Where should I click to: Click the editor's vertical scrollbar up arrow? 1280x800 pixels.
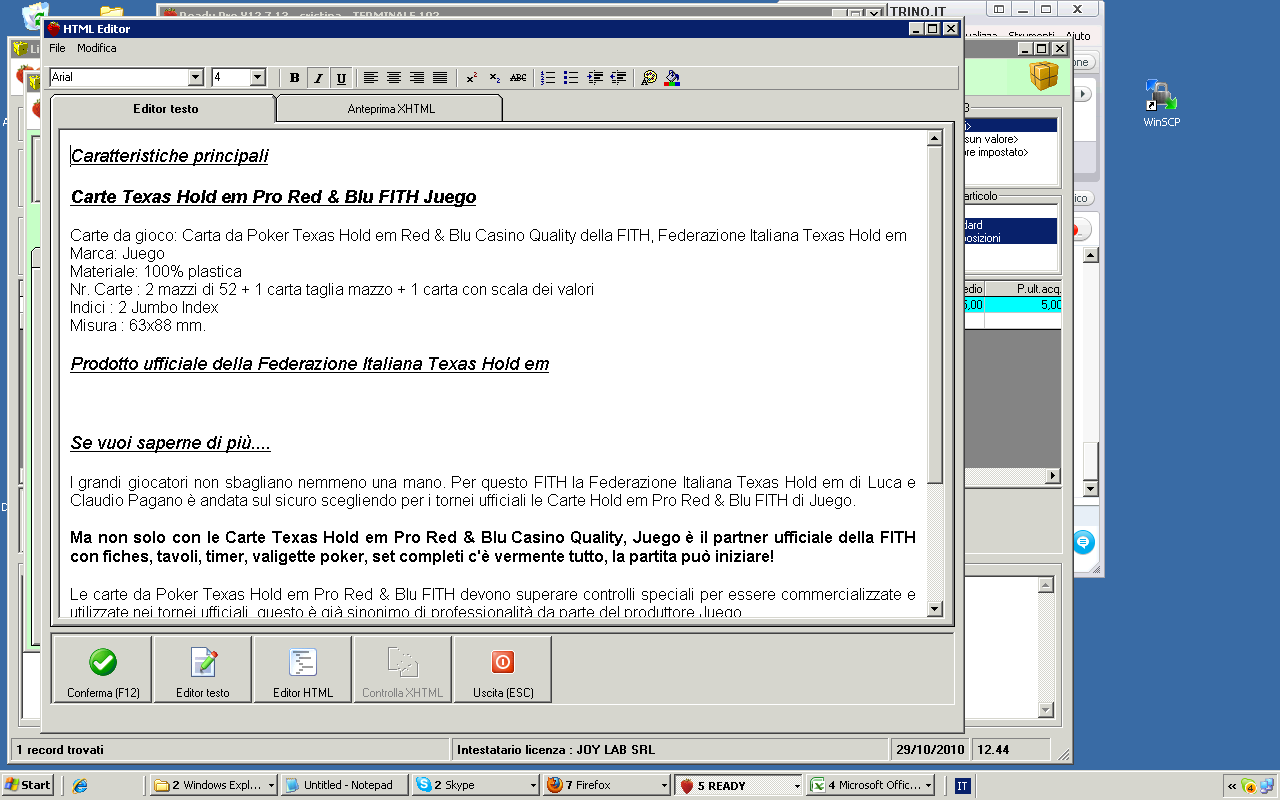coord(935,139)
